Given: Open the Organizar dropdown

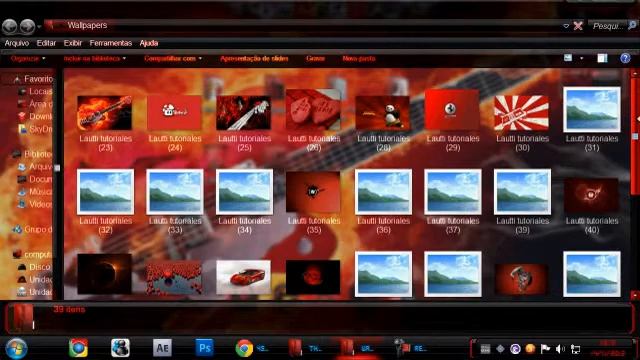Looking at the screenshot, I should coord(28,58).
